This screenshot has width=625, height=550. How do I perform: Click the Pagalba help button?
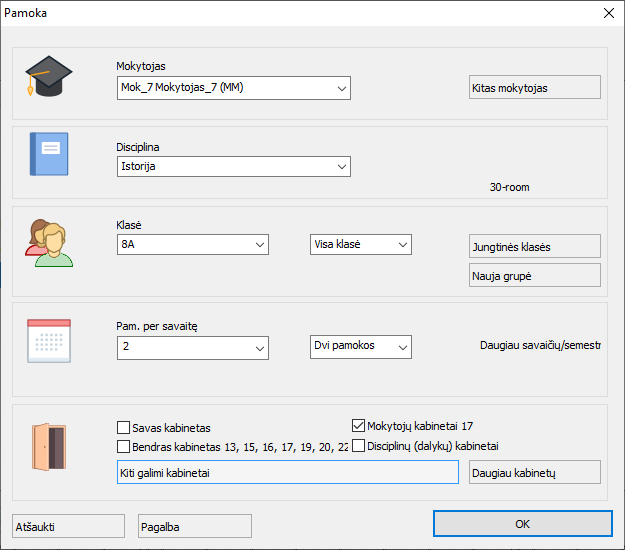click(195, 526)
